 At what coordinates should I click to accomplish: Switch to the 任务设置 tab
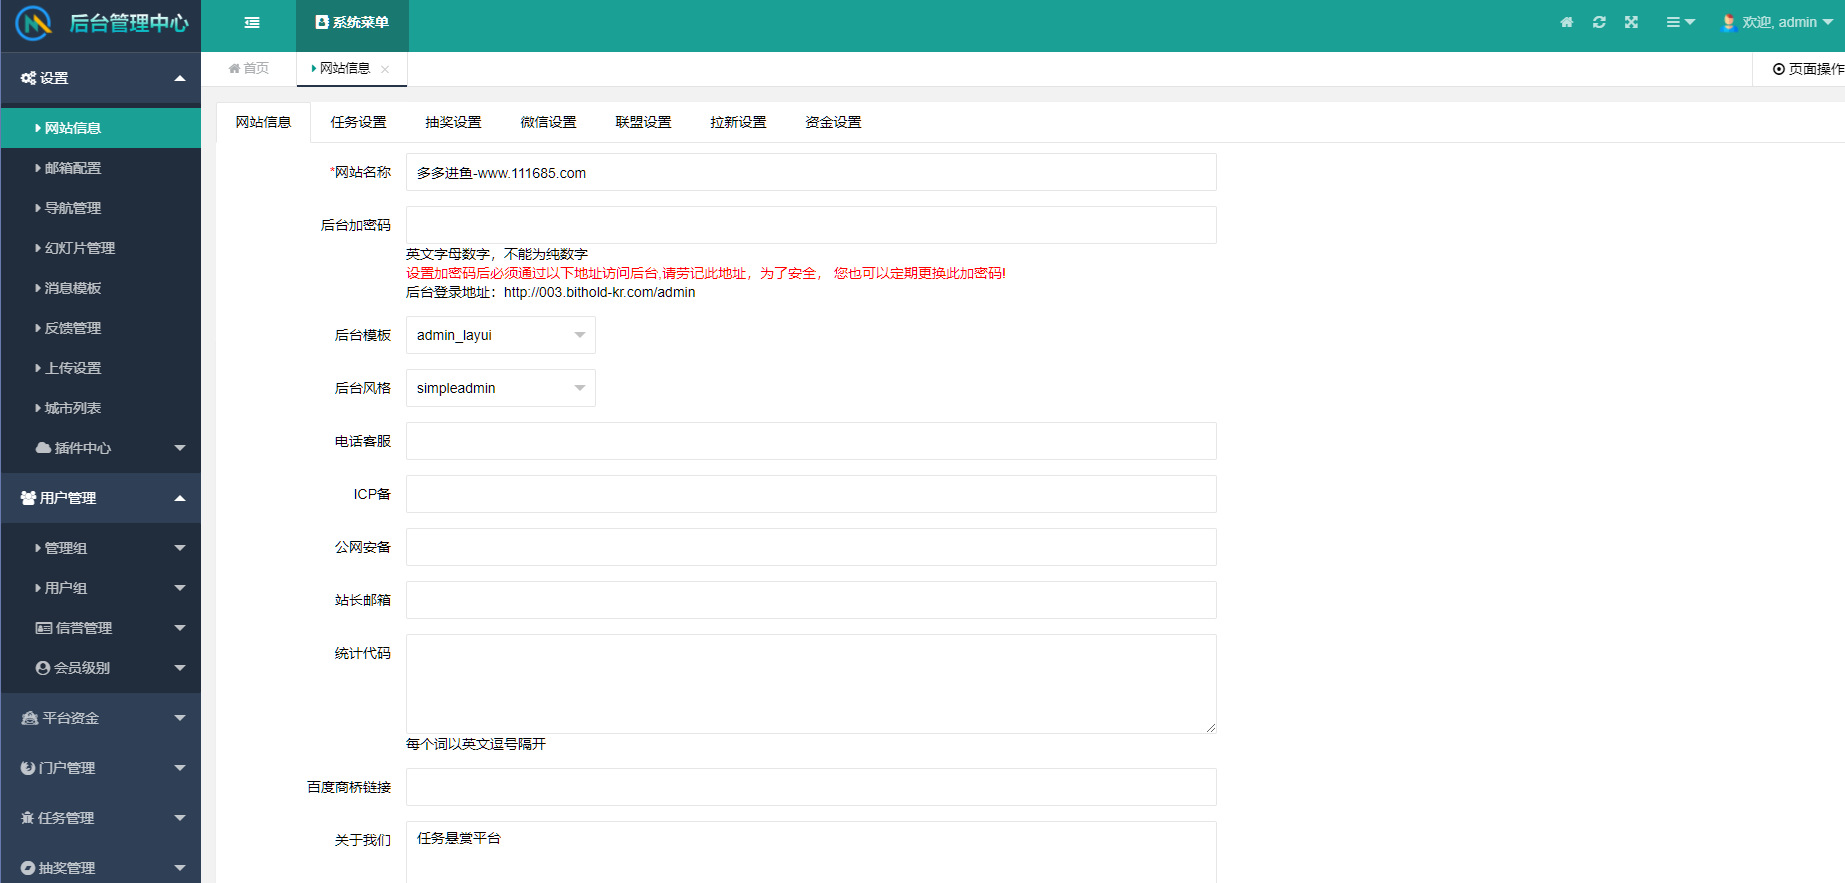(359, 122)
